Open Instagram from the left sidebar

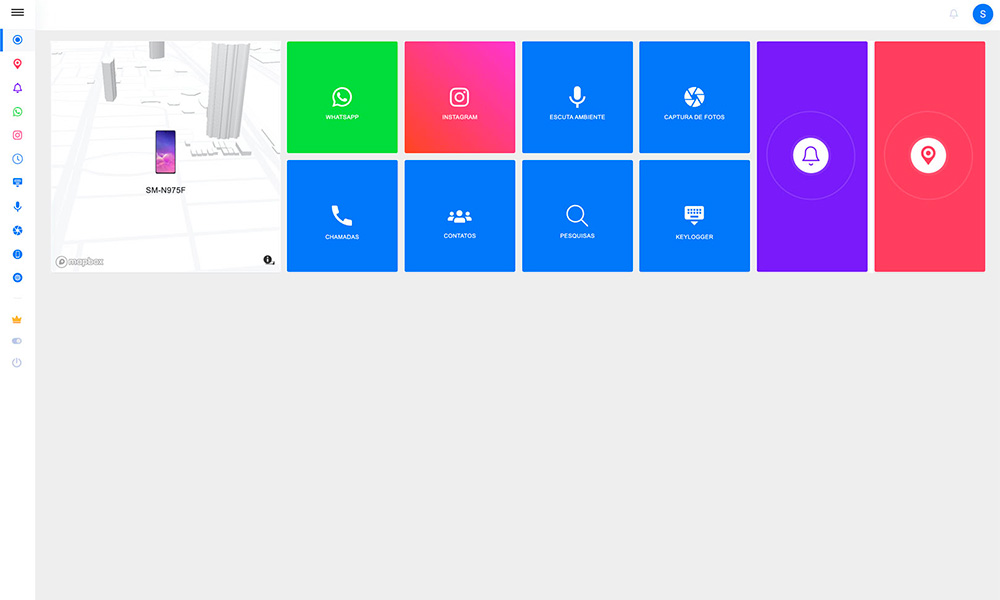point(17,135)
